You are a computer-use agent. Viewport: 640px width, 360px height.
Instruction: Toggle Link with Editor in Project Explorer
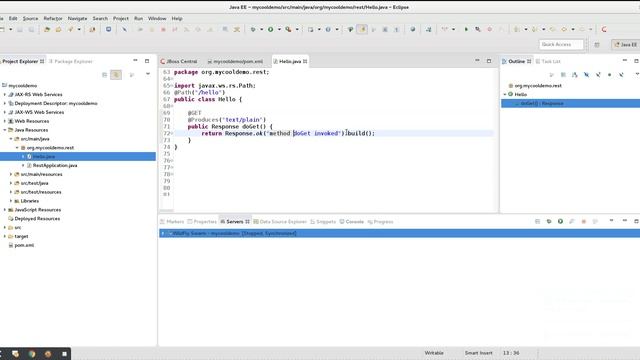[x=116, y=75]
